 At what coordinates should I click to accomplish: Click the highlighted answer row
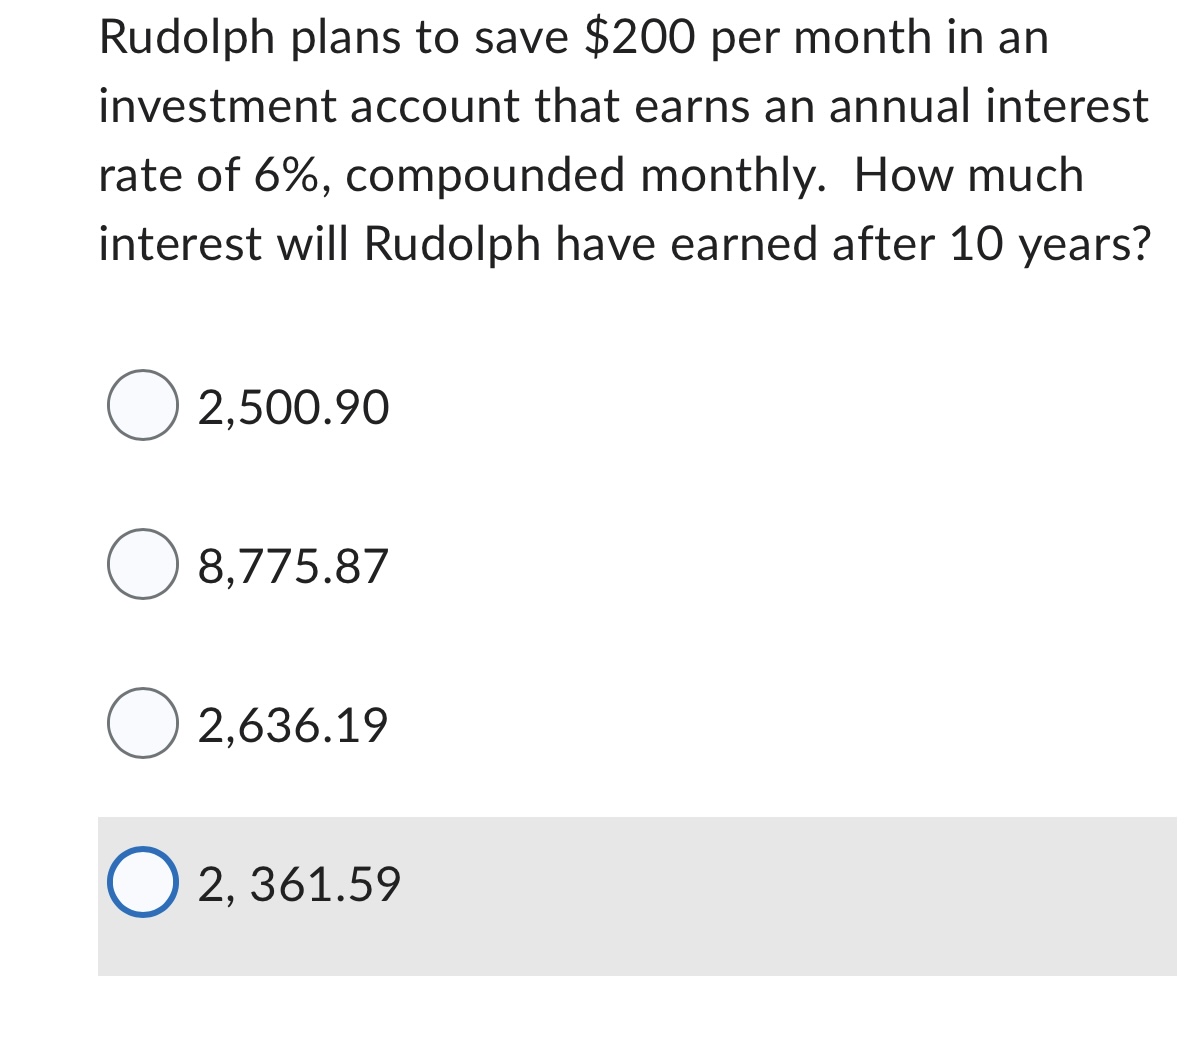tap(600, 893)
